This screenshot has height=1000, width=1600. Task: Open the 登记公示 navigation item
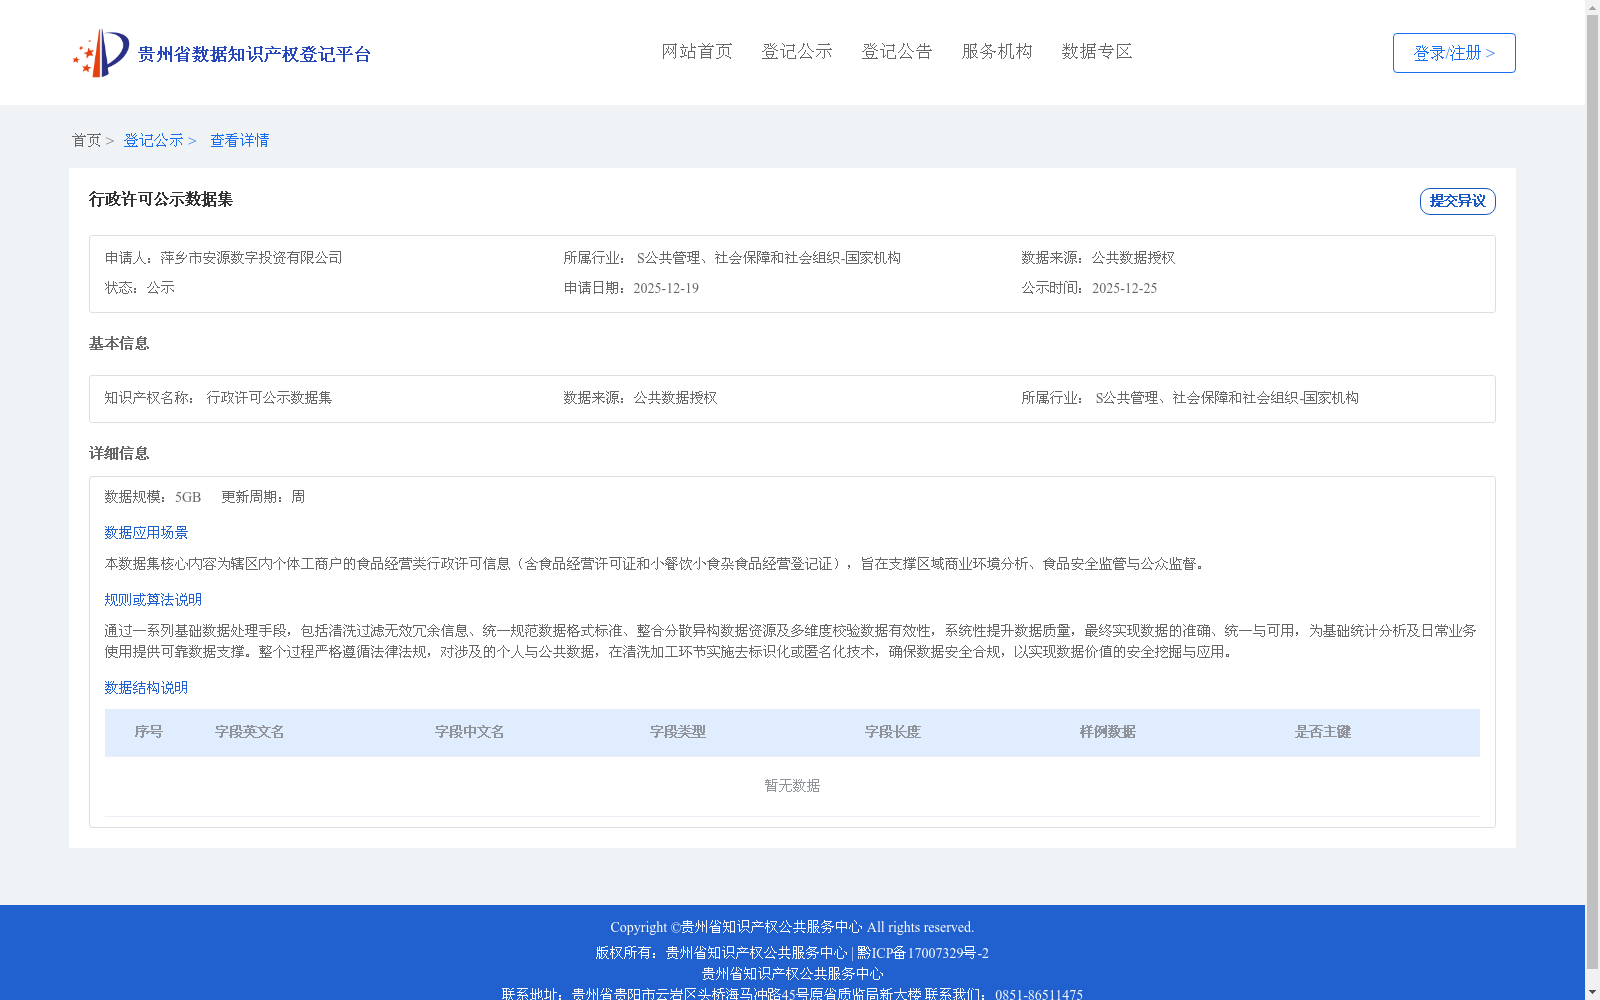[797, 51]
